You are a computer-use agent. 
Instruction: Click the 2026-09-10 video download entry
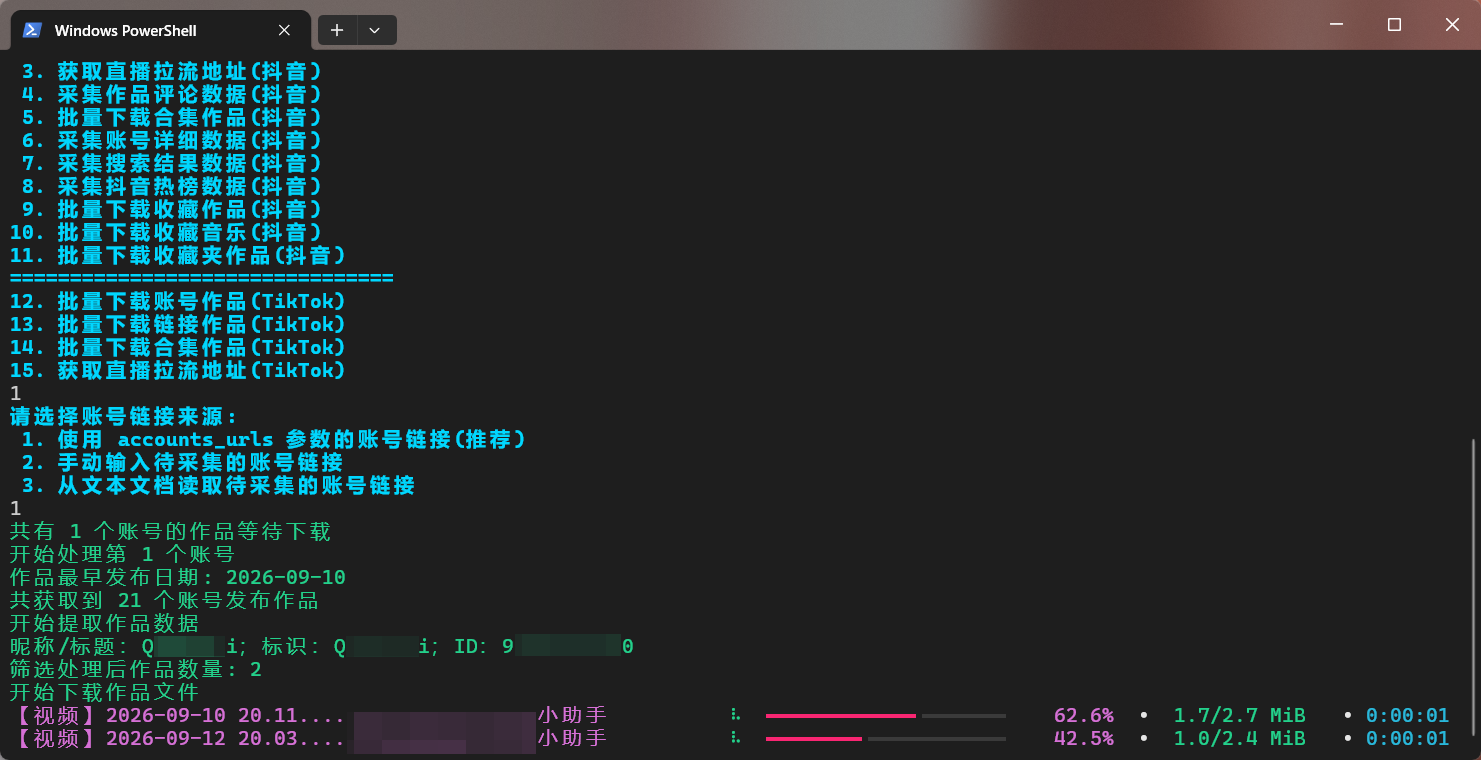pyautogui.click(x=308, y=715)
